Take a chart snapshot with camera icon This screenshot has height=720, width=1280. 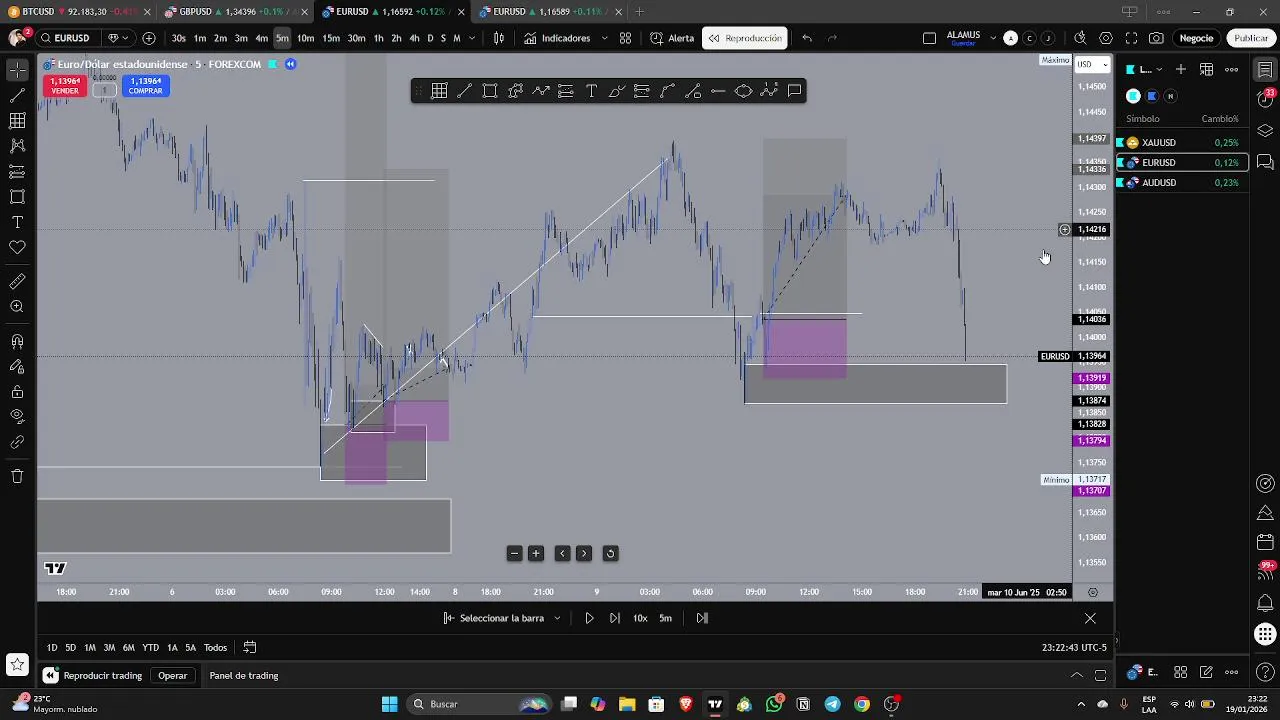point(1156,38)
